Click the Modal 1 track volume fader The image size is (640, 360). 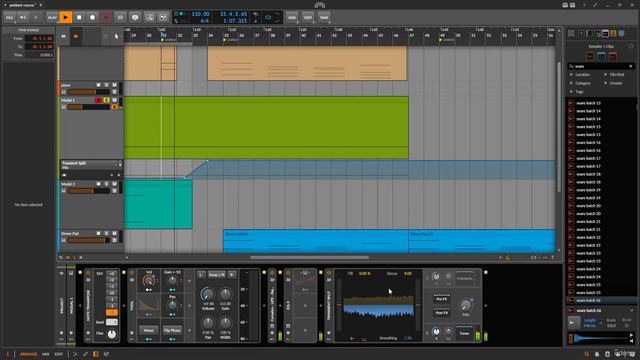tap(89, 107)
